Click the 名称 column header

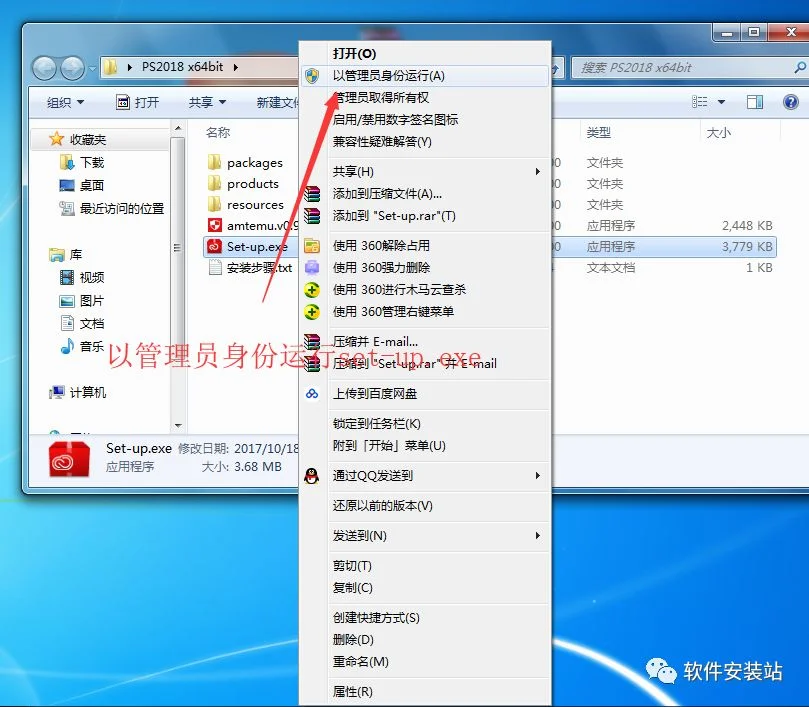tap(218, 133)
